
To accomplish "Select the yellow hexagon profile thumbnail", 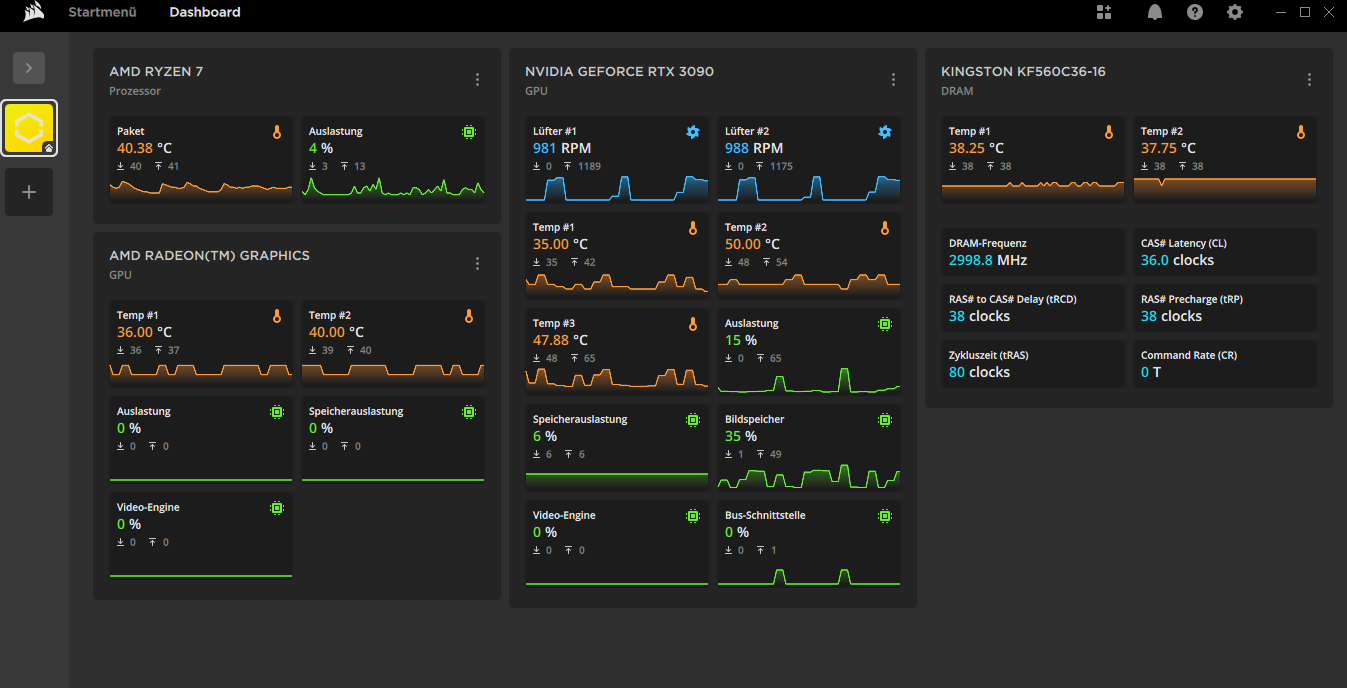I will [x=29, y=128].
